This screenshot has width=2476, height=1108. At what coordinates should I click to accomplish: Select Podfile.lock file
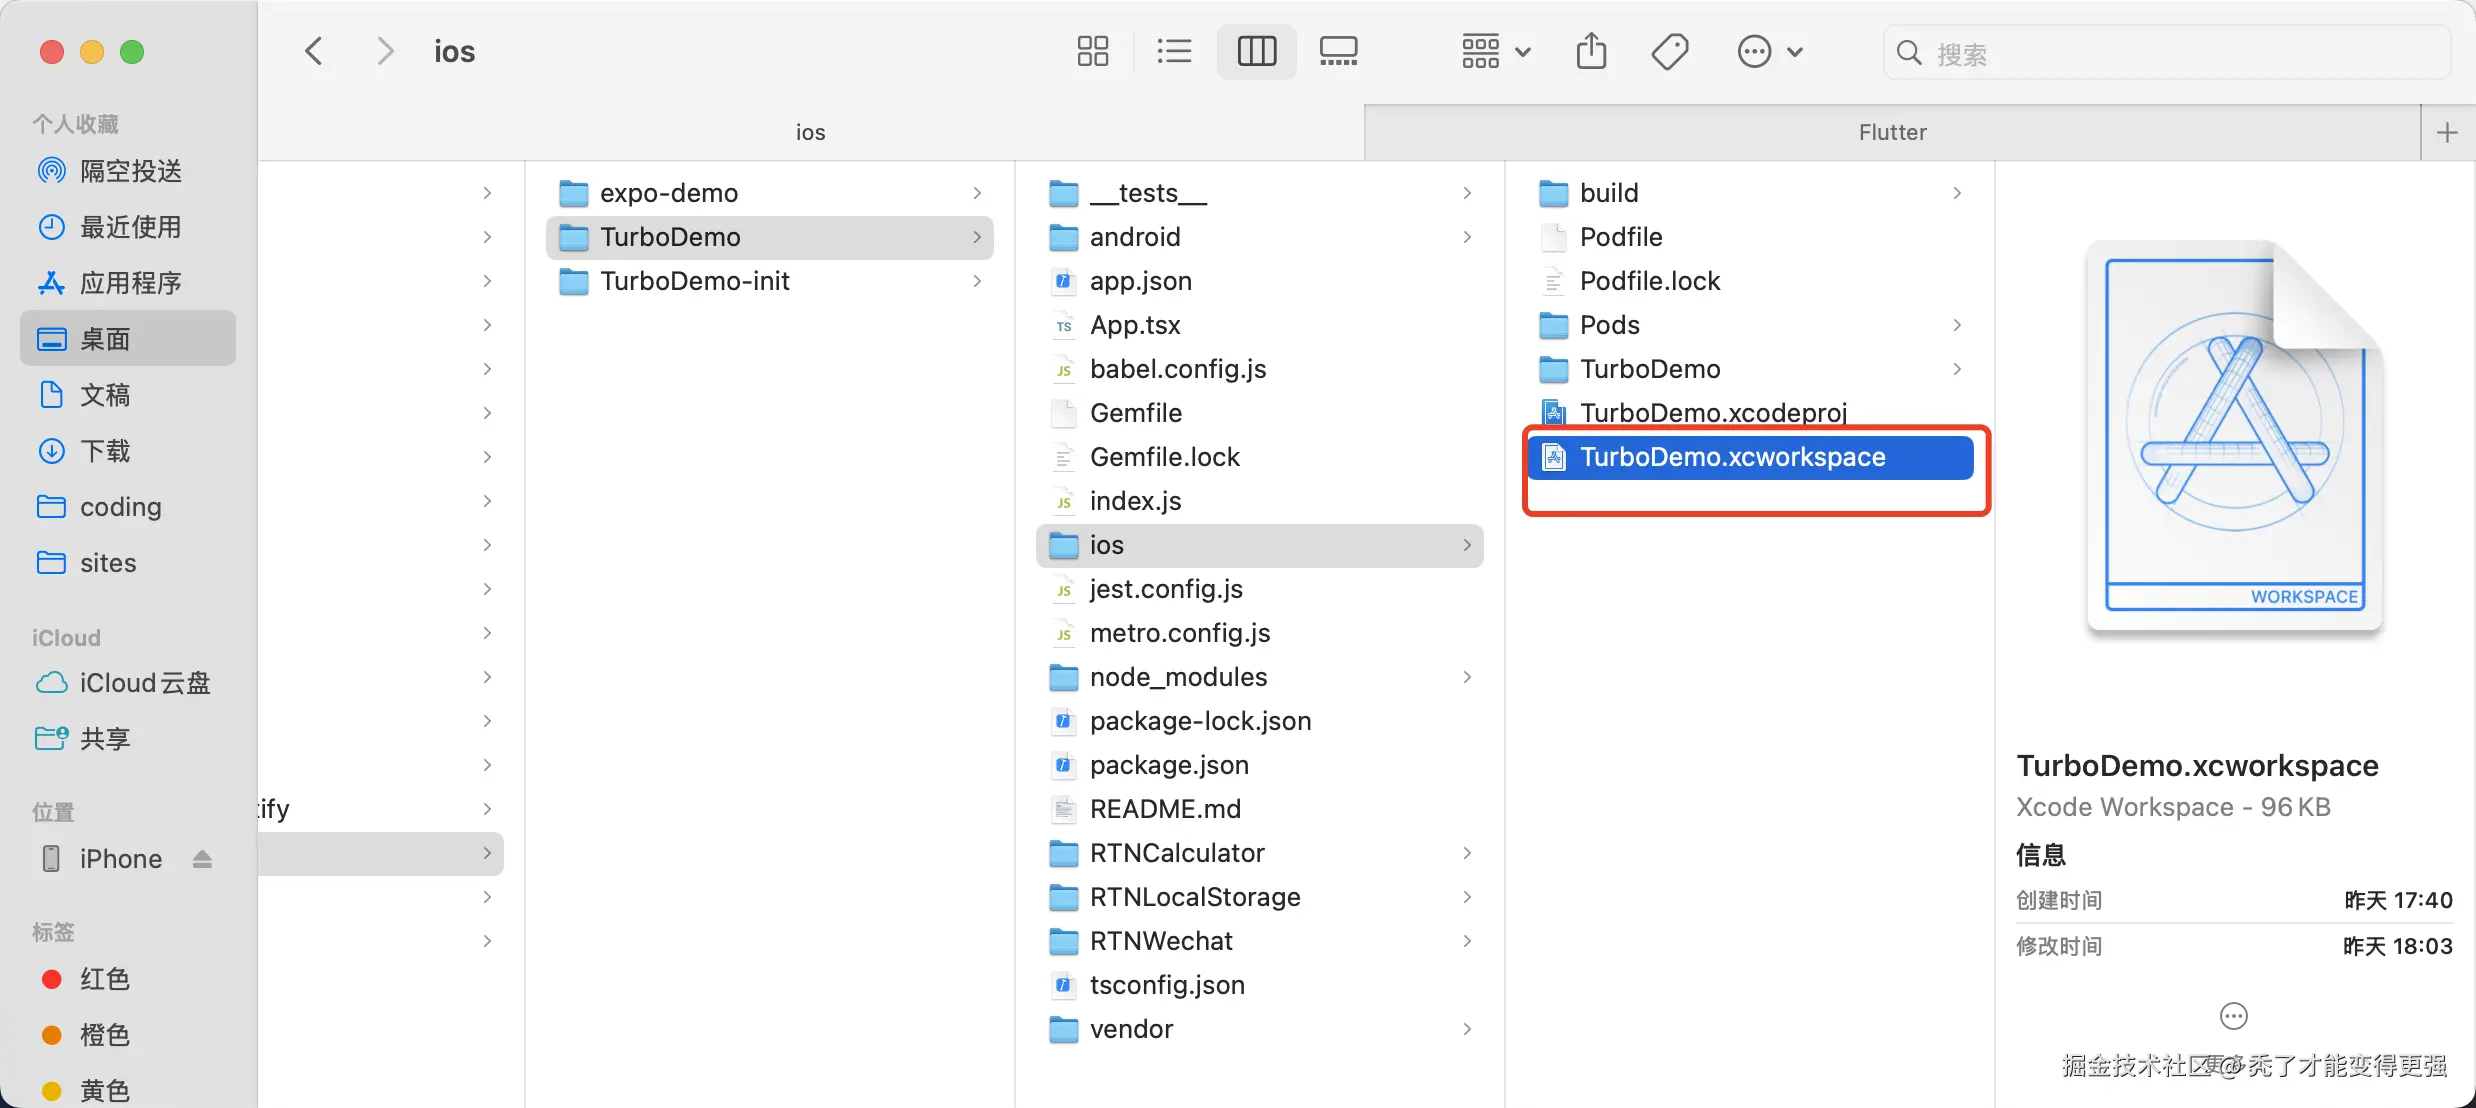coord(1750,281)
